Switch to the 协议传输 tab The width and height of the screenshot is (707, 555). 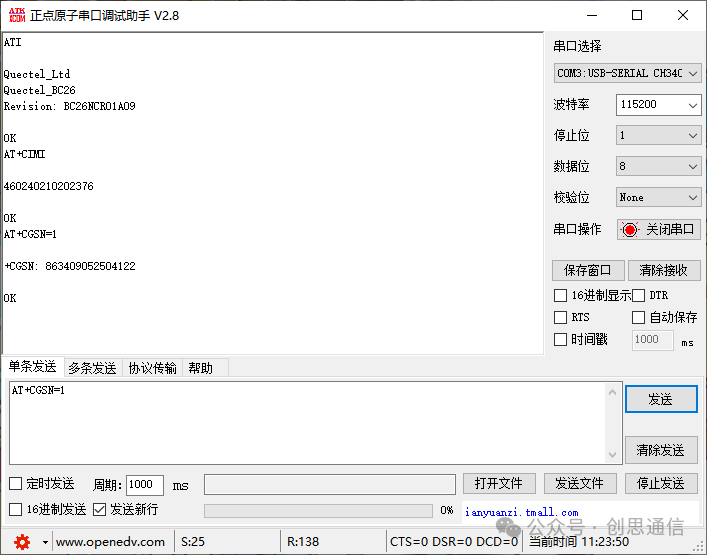pyautogui.click(x=152, y=368)
